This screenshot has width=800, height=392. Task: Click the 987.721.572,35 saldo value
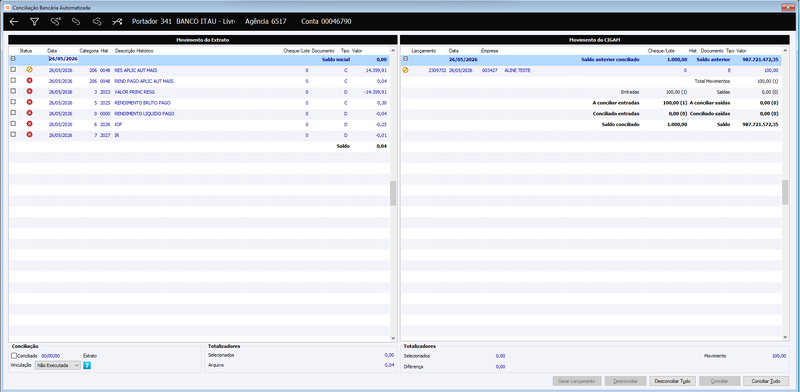click(x=760, y=124)
